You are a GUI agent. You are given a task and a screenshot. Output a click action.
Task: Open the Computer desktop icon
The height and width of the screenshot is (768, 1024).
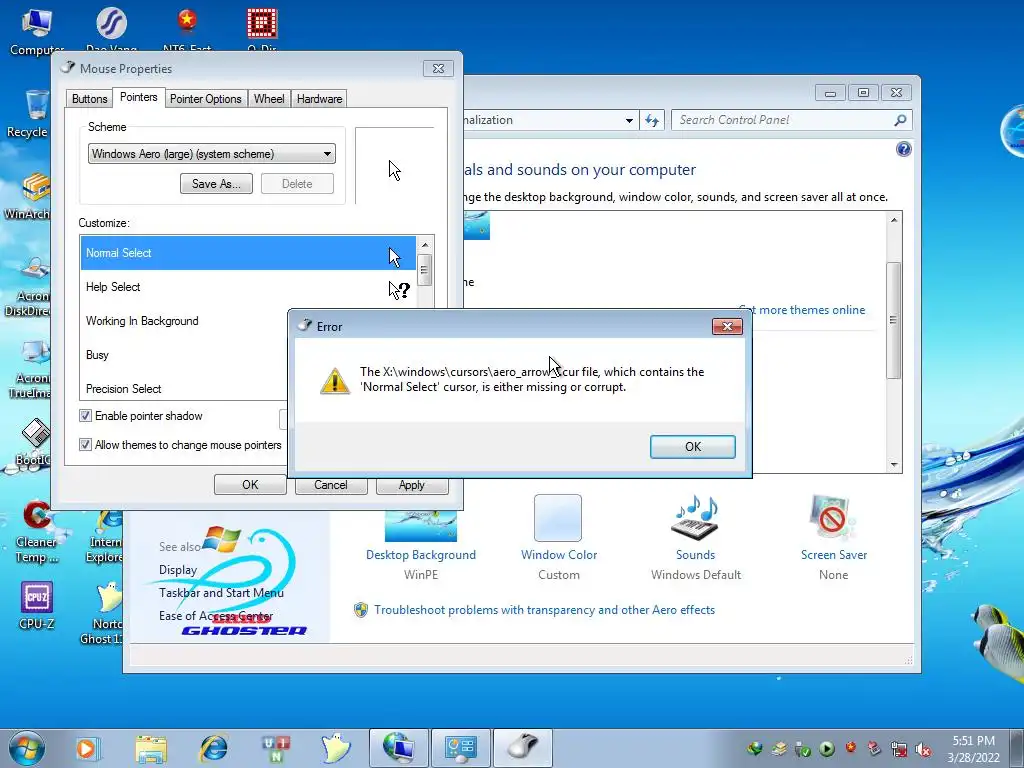click(x=36, y=31)
